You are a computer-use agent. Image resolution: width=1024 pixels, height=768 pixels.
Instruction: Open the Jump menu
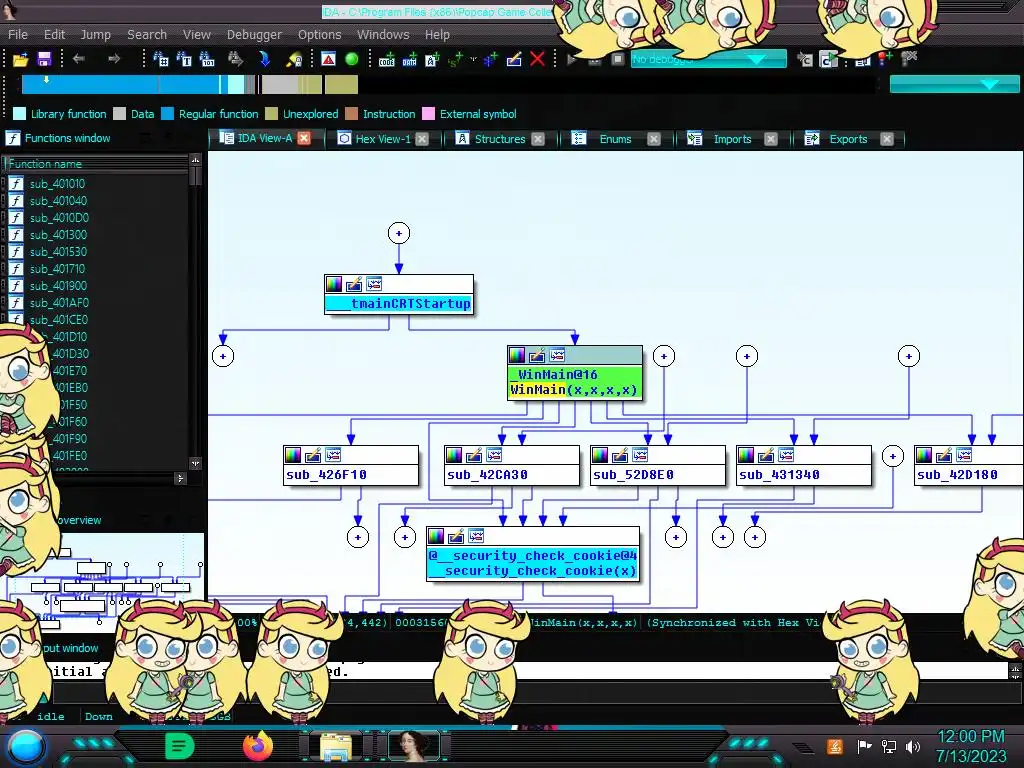[95, 35]
